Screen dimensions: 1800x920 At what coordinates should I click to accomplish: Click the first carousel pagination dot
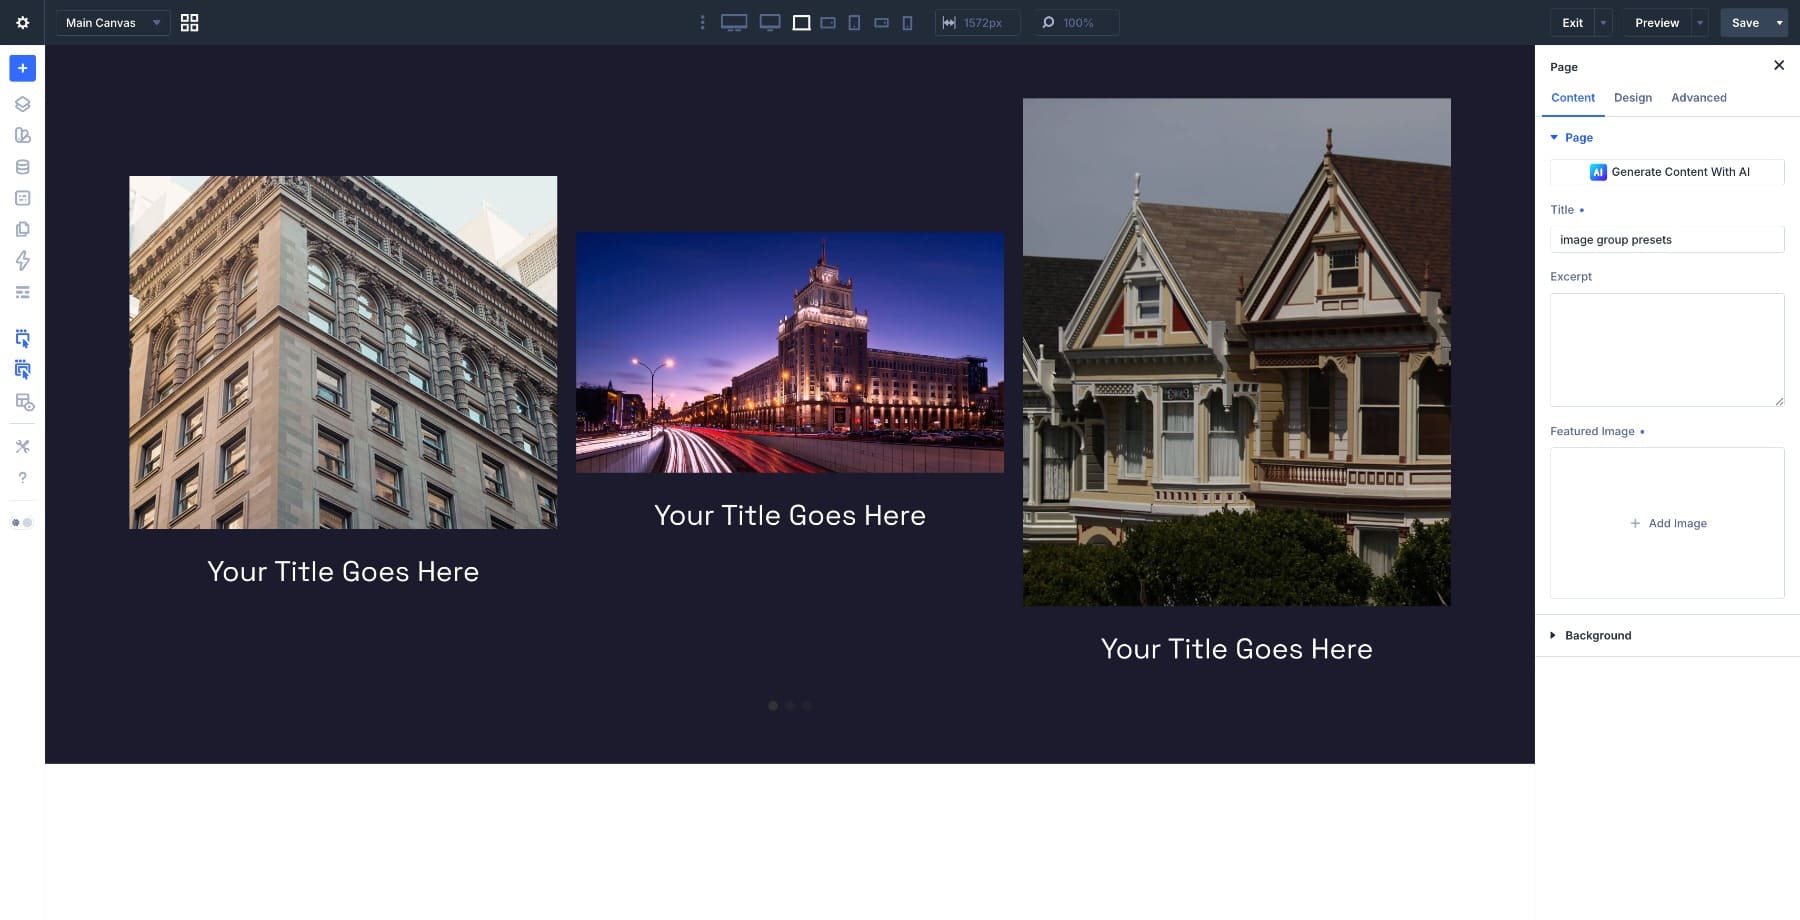click(773, 706)
